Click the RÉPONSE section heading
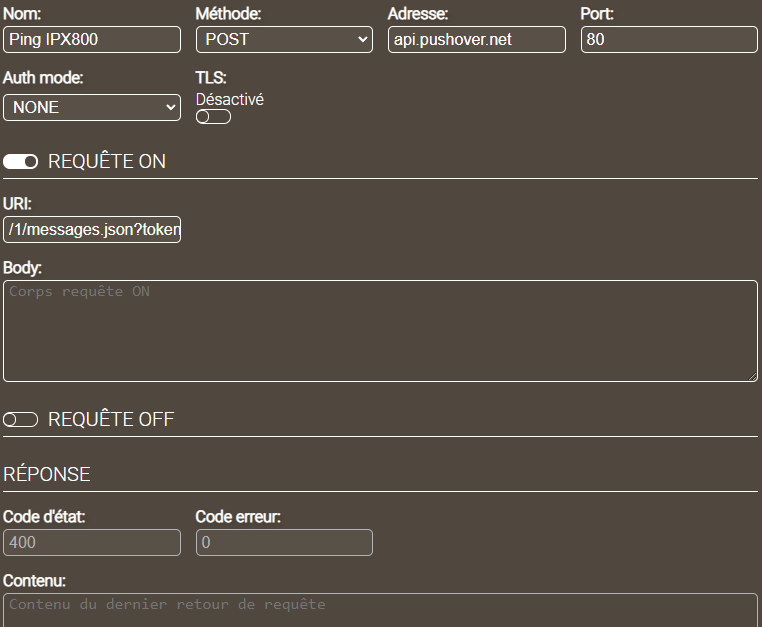Image resolution: width=762 pixels, height=627 pixels. [x=47, y=474]
